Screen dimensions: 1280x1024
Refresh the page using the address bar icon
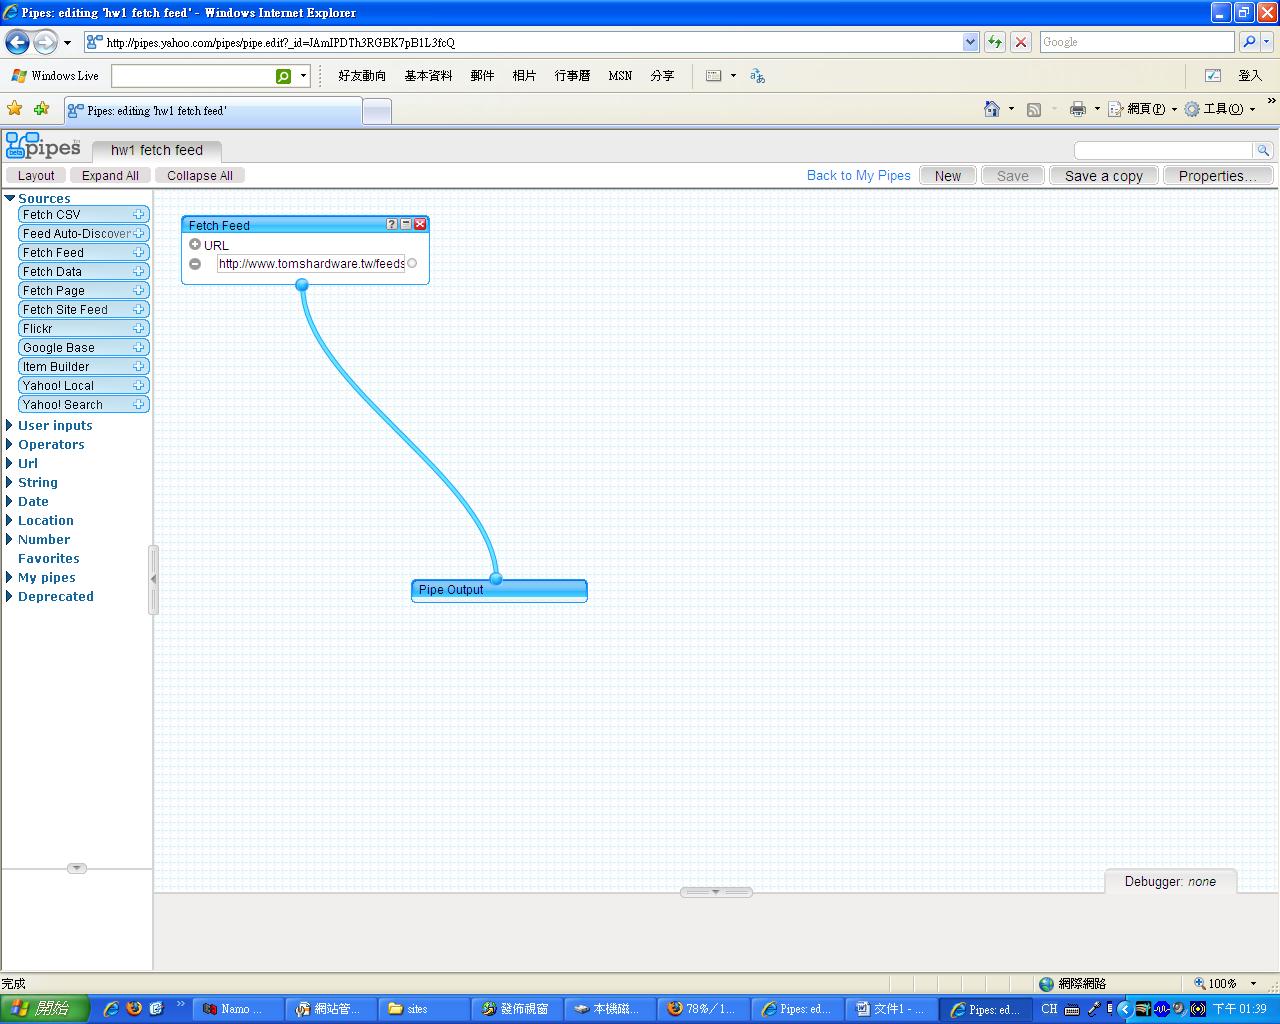995,42
